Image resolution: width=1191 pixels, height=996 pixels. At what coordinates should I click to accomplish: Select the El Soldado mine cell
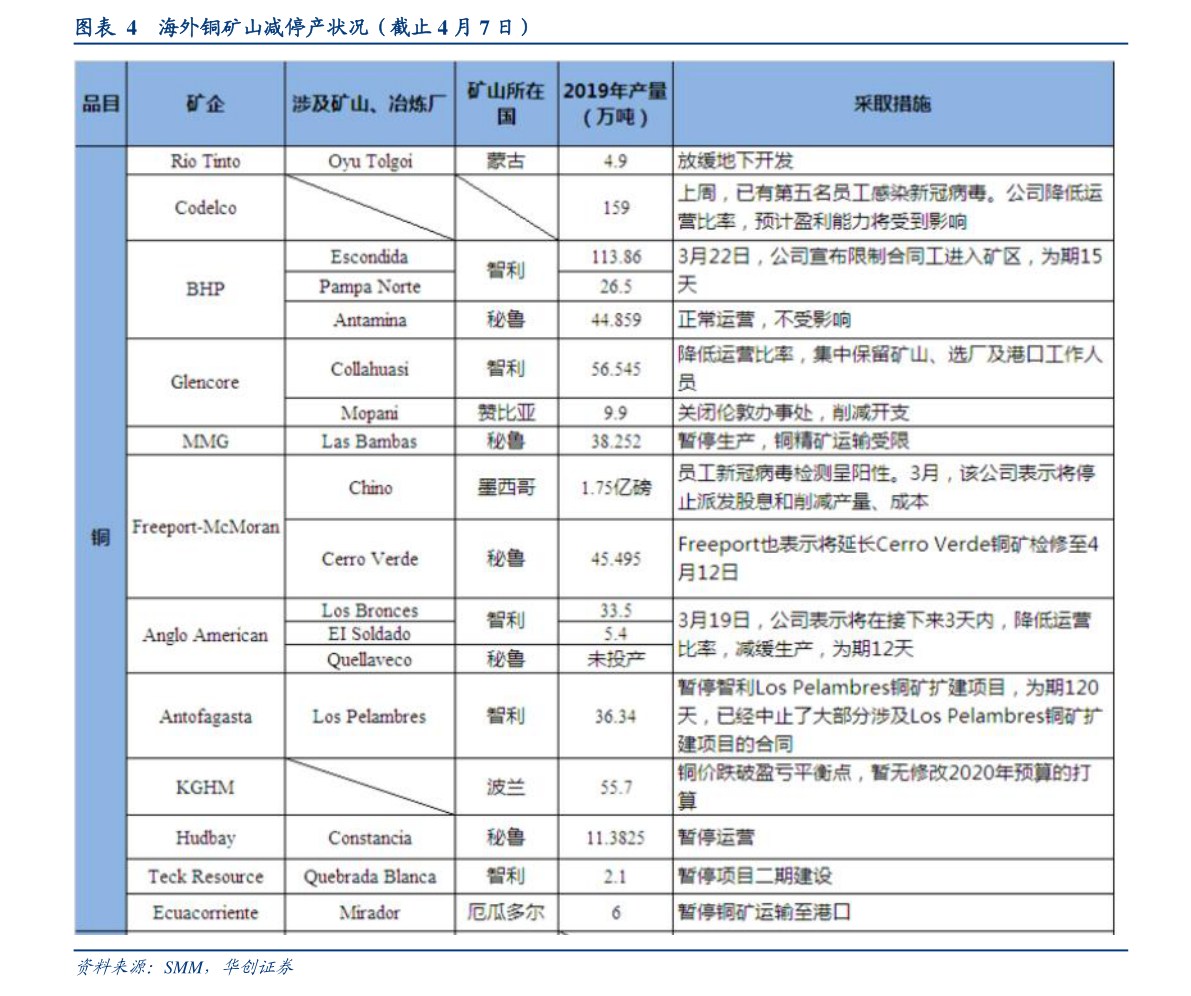(370, 634)
